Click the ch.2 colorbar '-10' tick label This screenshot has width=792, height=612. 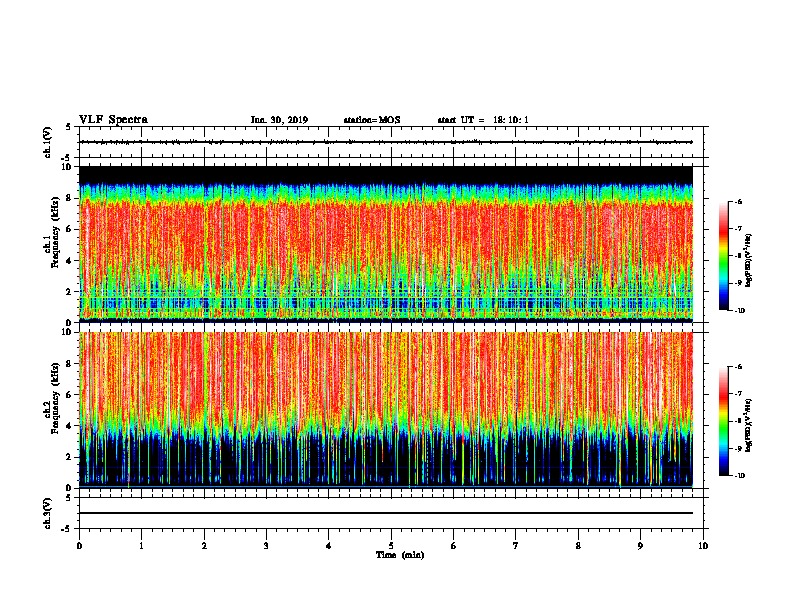[739, 475]
